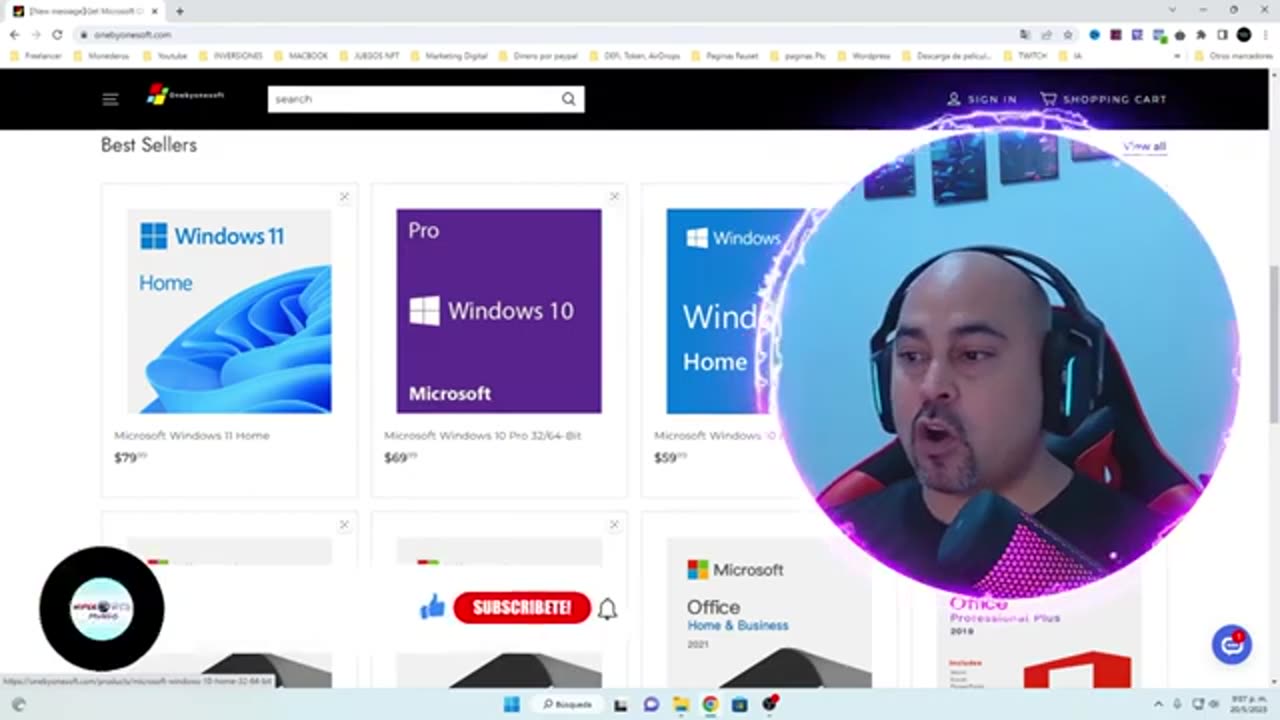1280x720 pixels.
Task: Open Google Chrome from the taskbar
Action: 710,704
